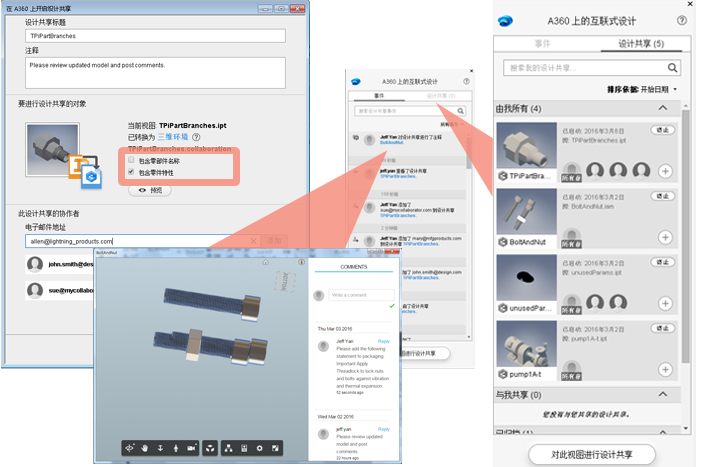Toggle 包含零部件名称 checkbox
The width and height of the screenshot is (701, 467).
131,160
